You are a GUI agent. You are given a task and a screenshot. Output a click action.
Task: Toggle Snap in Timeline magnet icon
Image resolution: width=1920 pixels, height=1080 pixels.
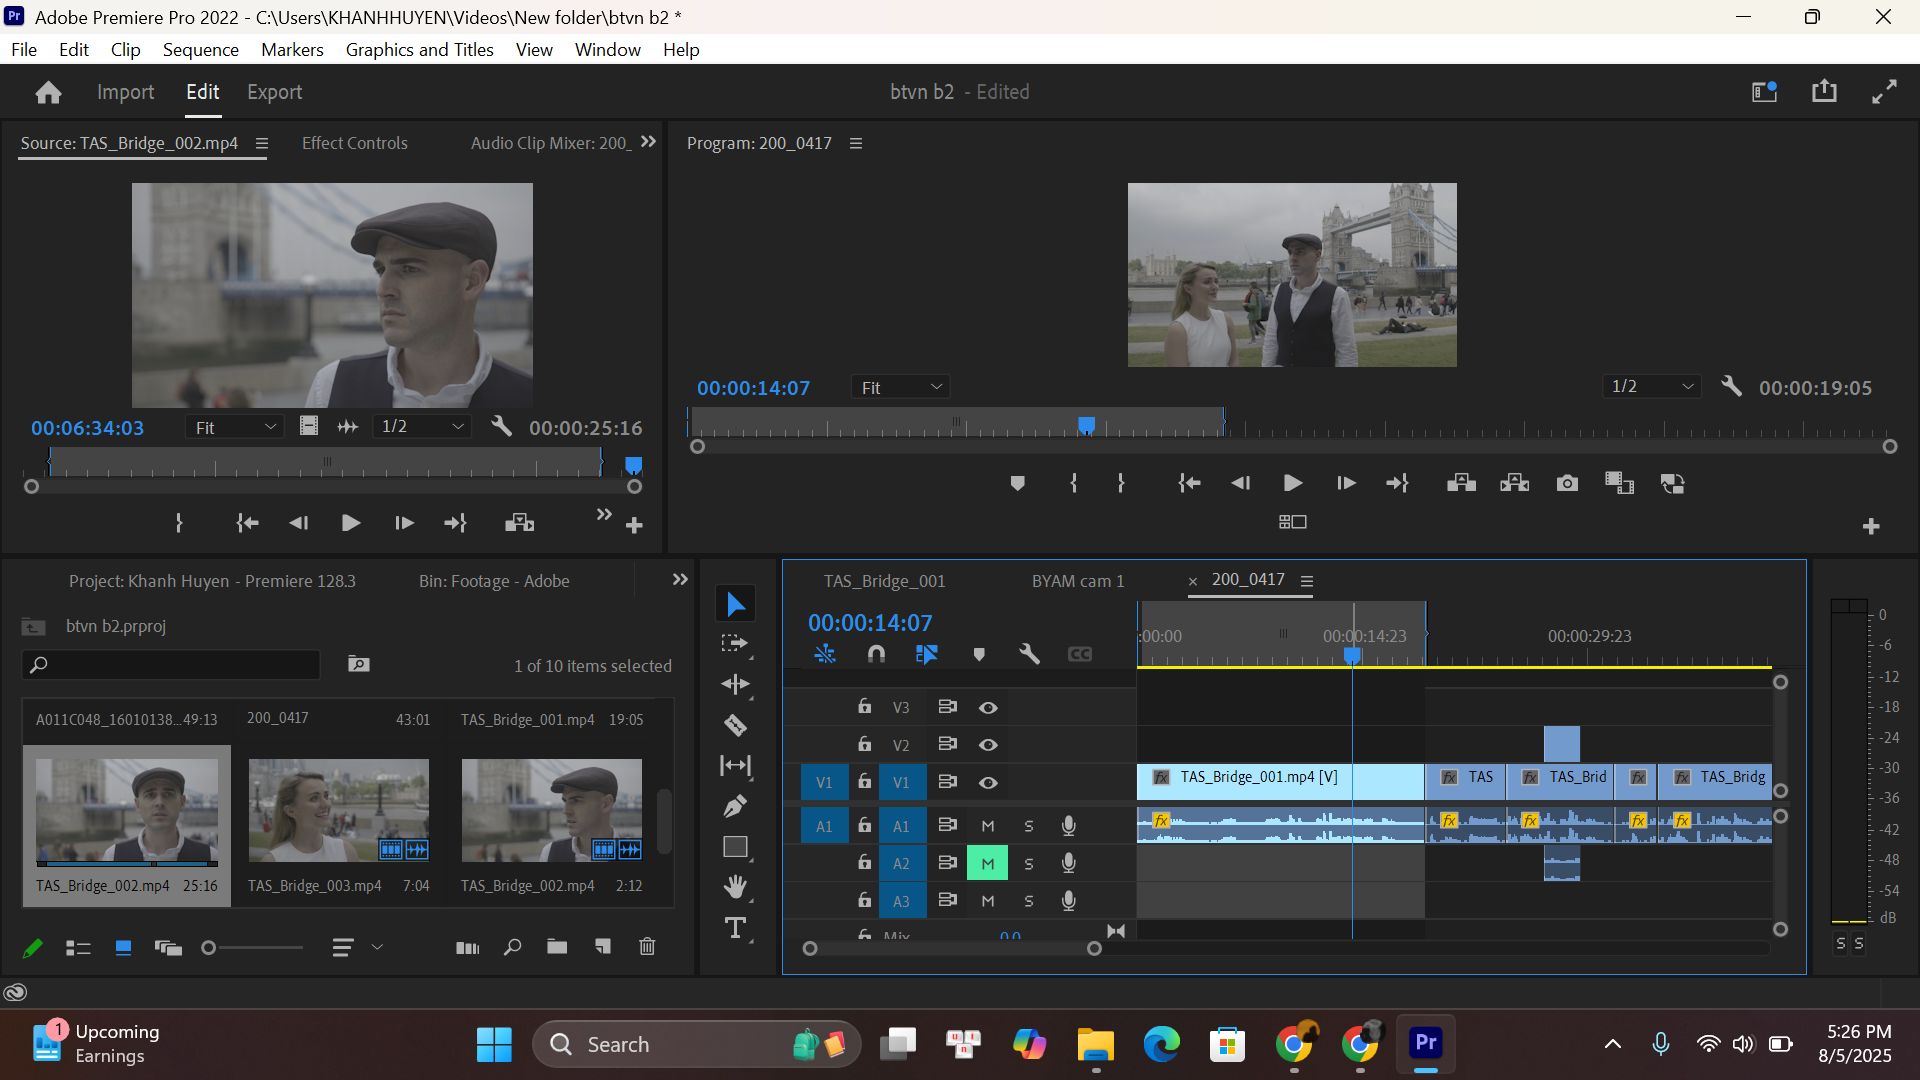[876, 654]
